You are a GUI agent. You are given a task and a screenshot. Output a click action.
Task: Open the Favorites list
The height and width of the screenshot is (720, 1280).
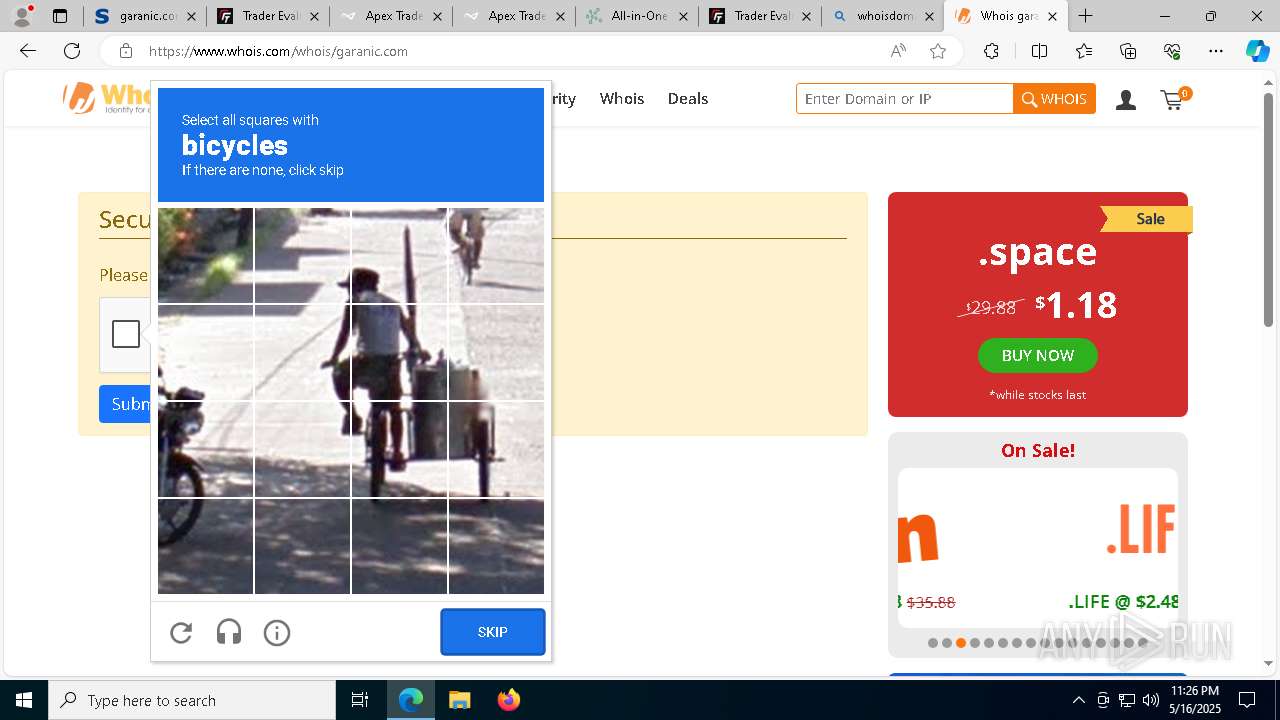1084,51
